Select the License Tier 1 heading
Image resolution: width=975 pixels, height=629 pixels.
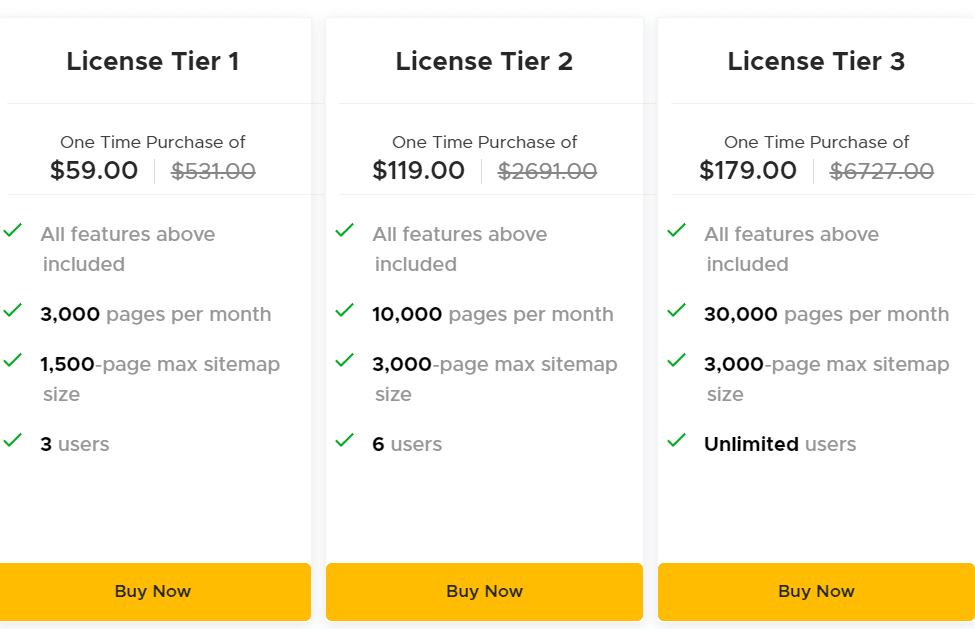tap(153, 61)
